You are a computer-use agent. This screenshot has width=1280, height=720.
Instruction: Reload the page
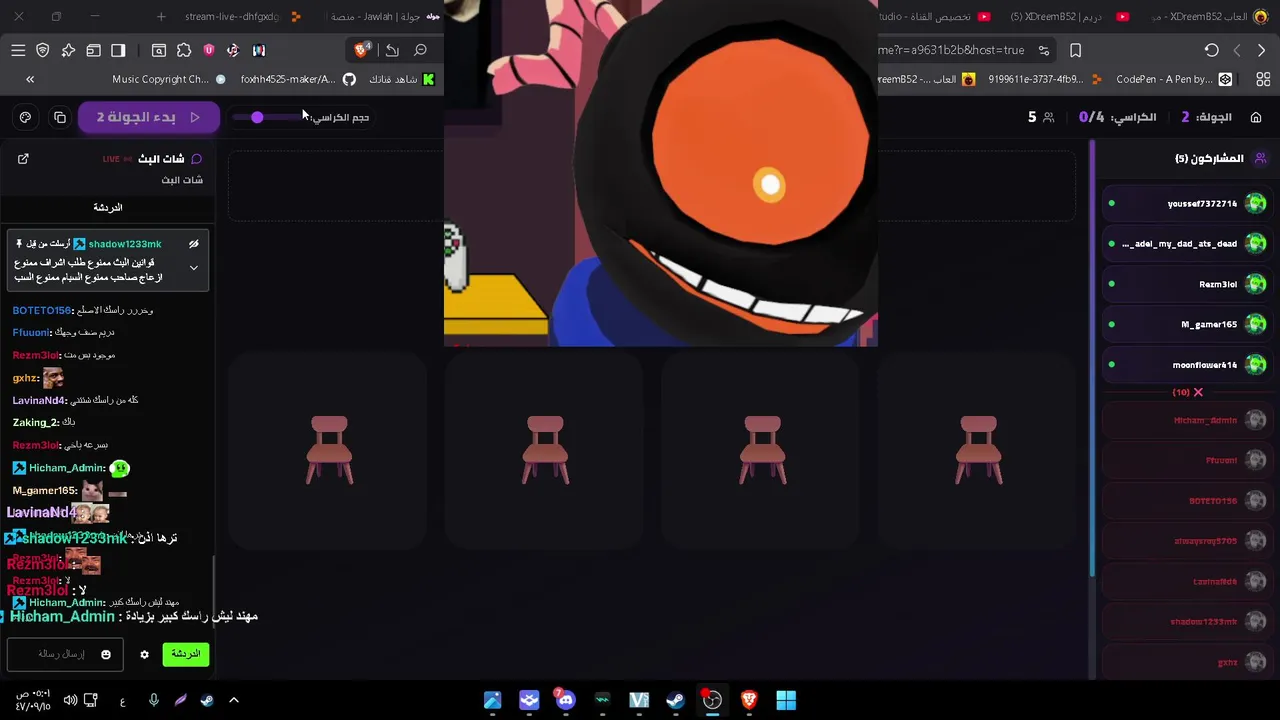point(1211,50)
